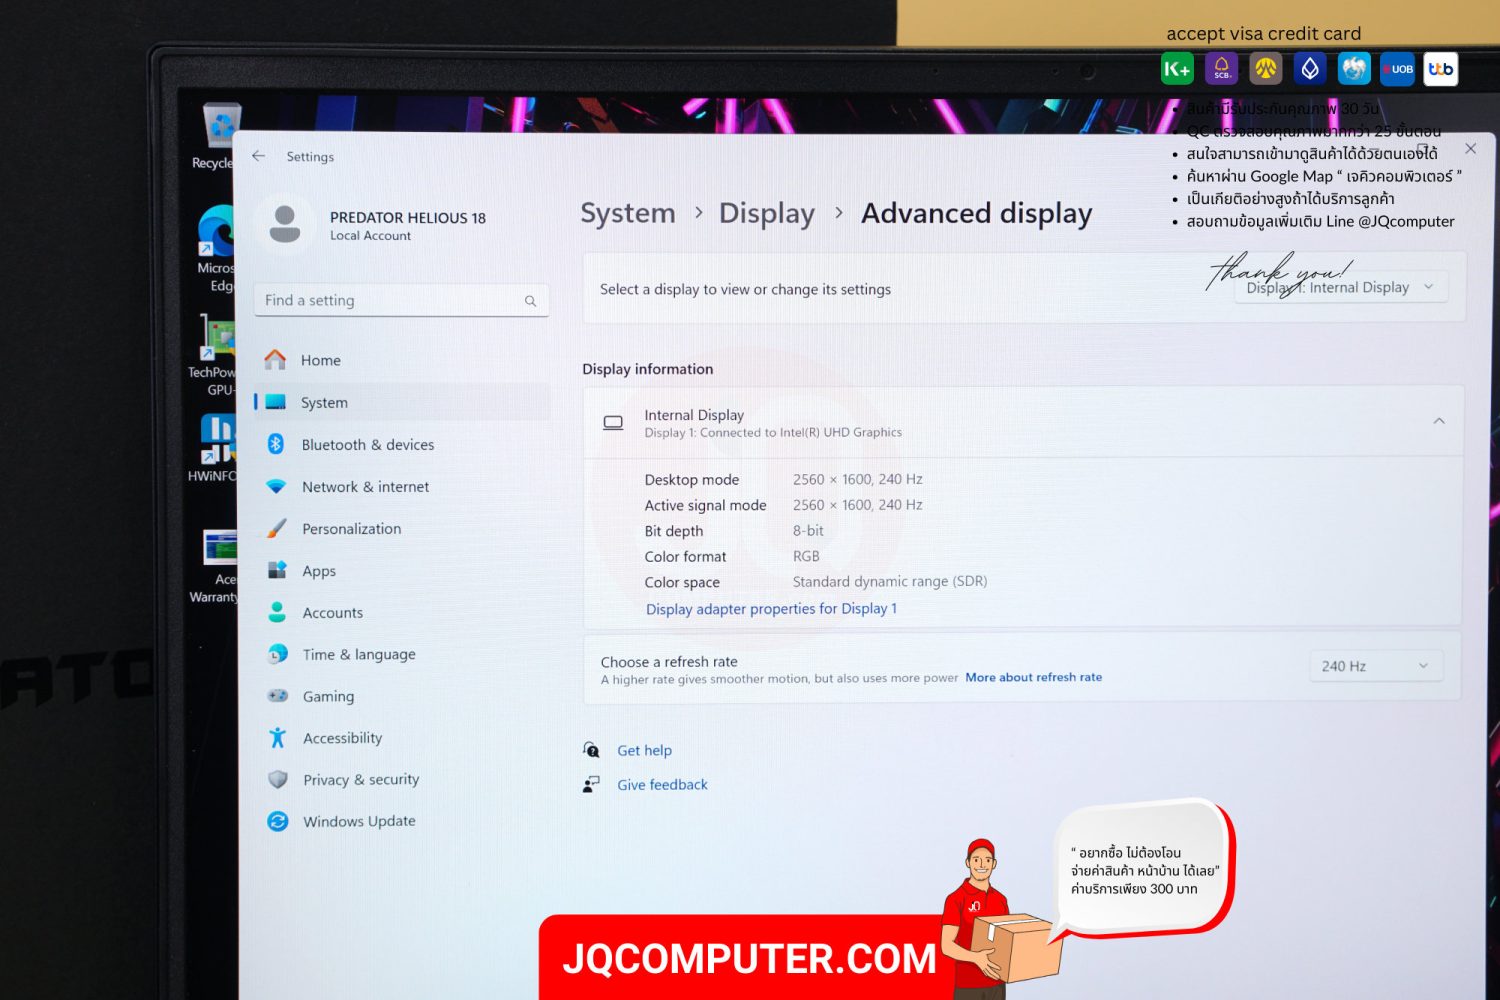Click the Time & language globe-clock icon
Image resolution: width=1500 pixels, height=1000 pixels.
[278, 654]
